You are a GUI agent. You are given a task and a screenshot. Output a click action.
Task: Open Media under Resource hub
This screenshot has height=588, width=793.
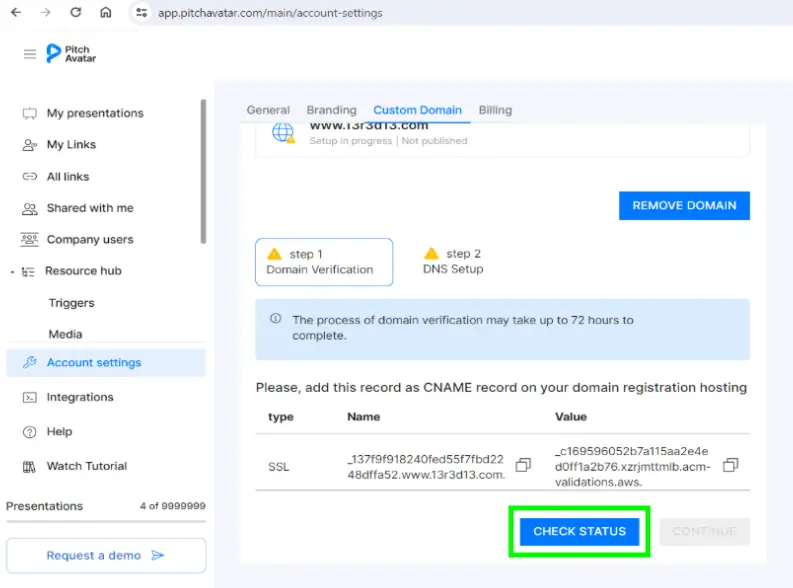click(x=65, y=334)
